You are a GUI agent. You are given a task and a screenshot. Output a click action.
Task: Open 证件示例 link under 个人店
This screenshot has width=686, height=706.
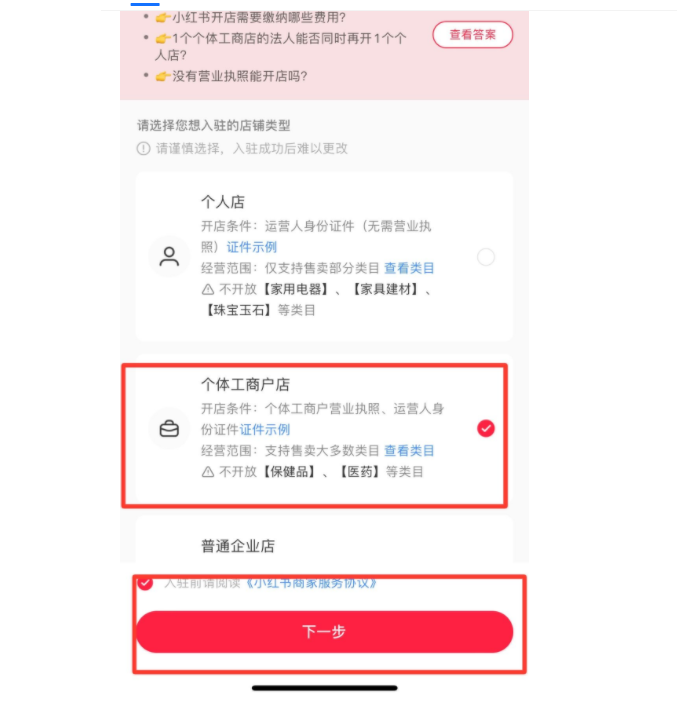tap(252, 247)
